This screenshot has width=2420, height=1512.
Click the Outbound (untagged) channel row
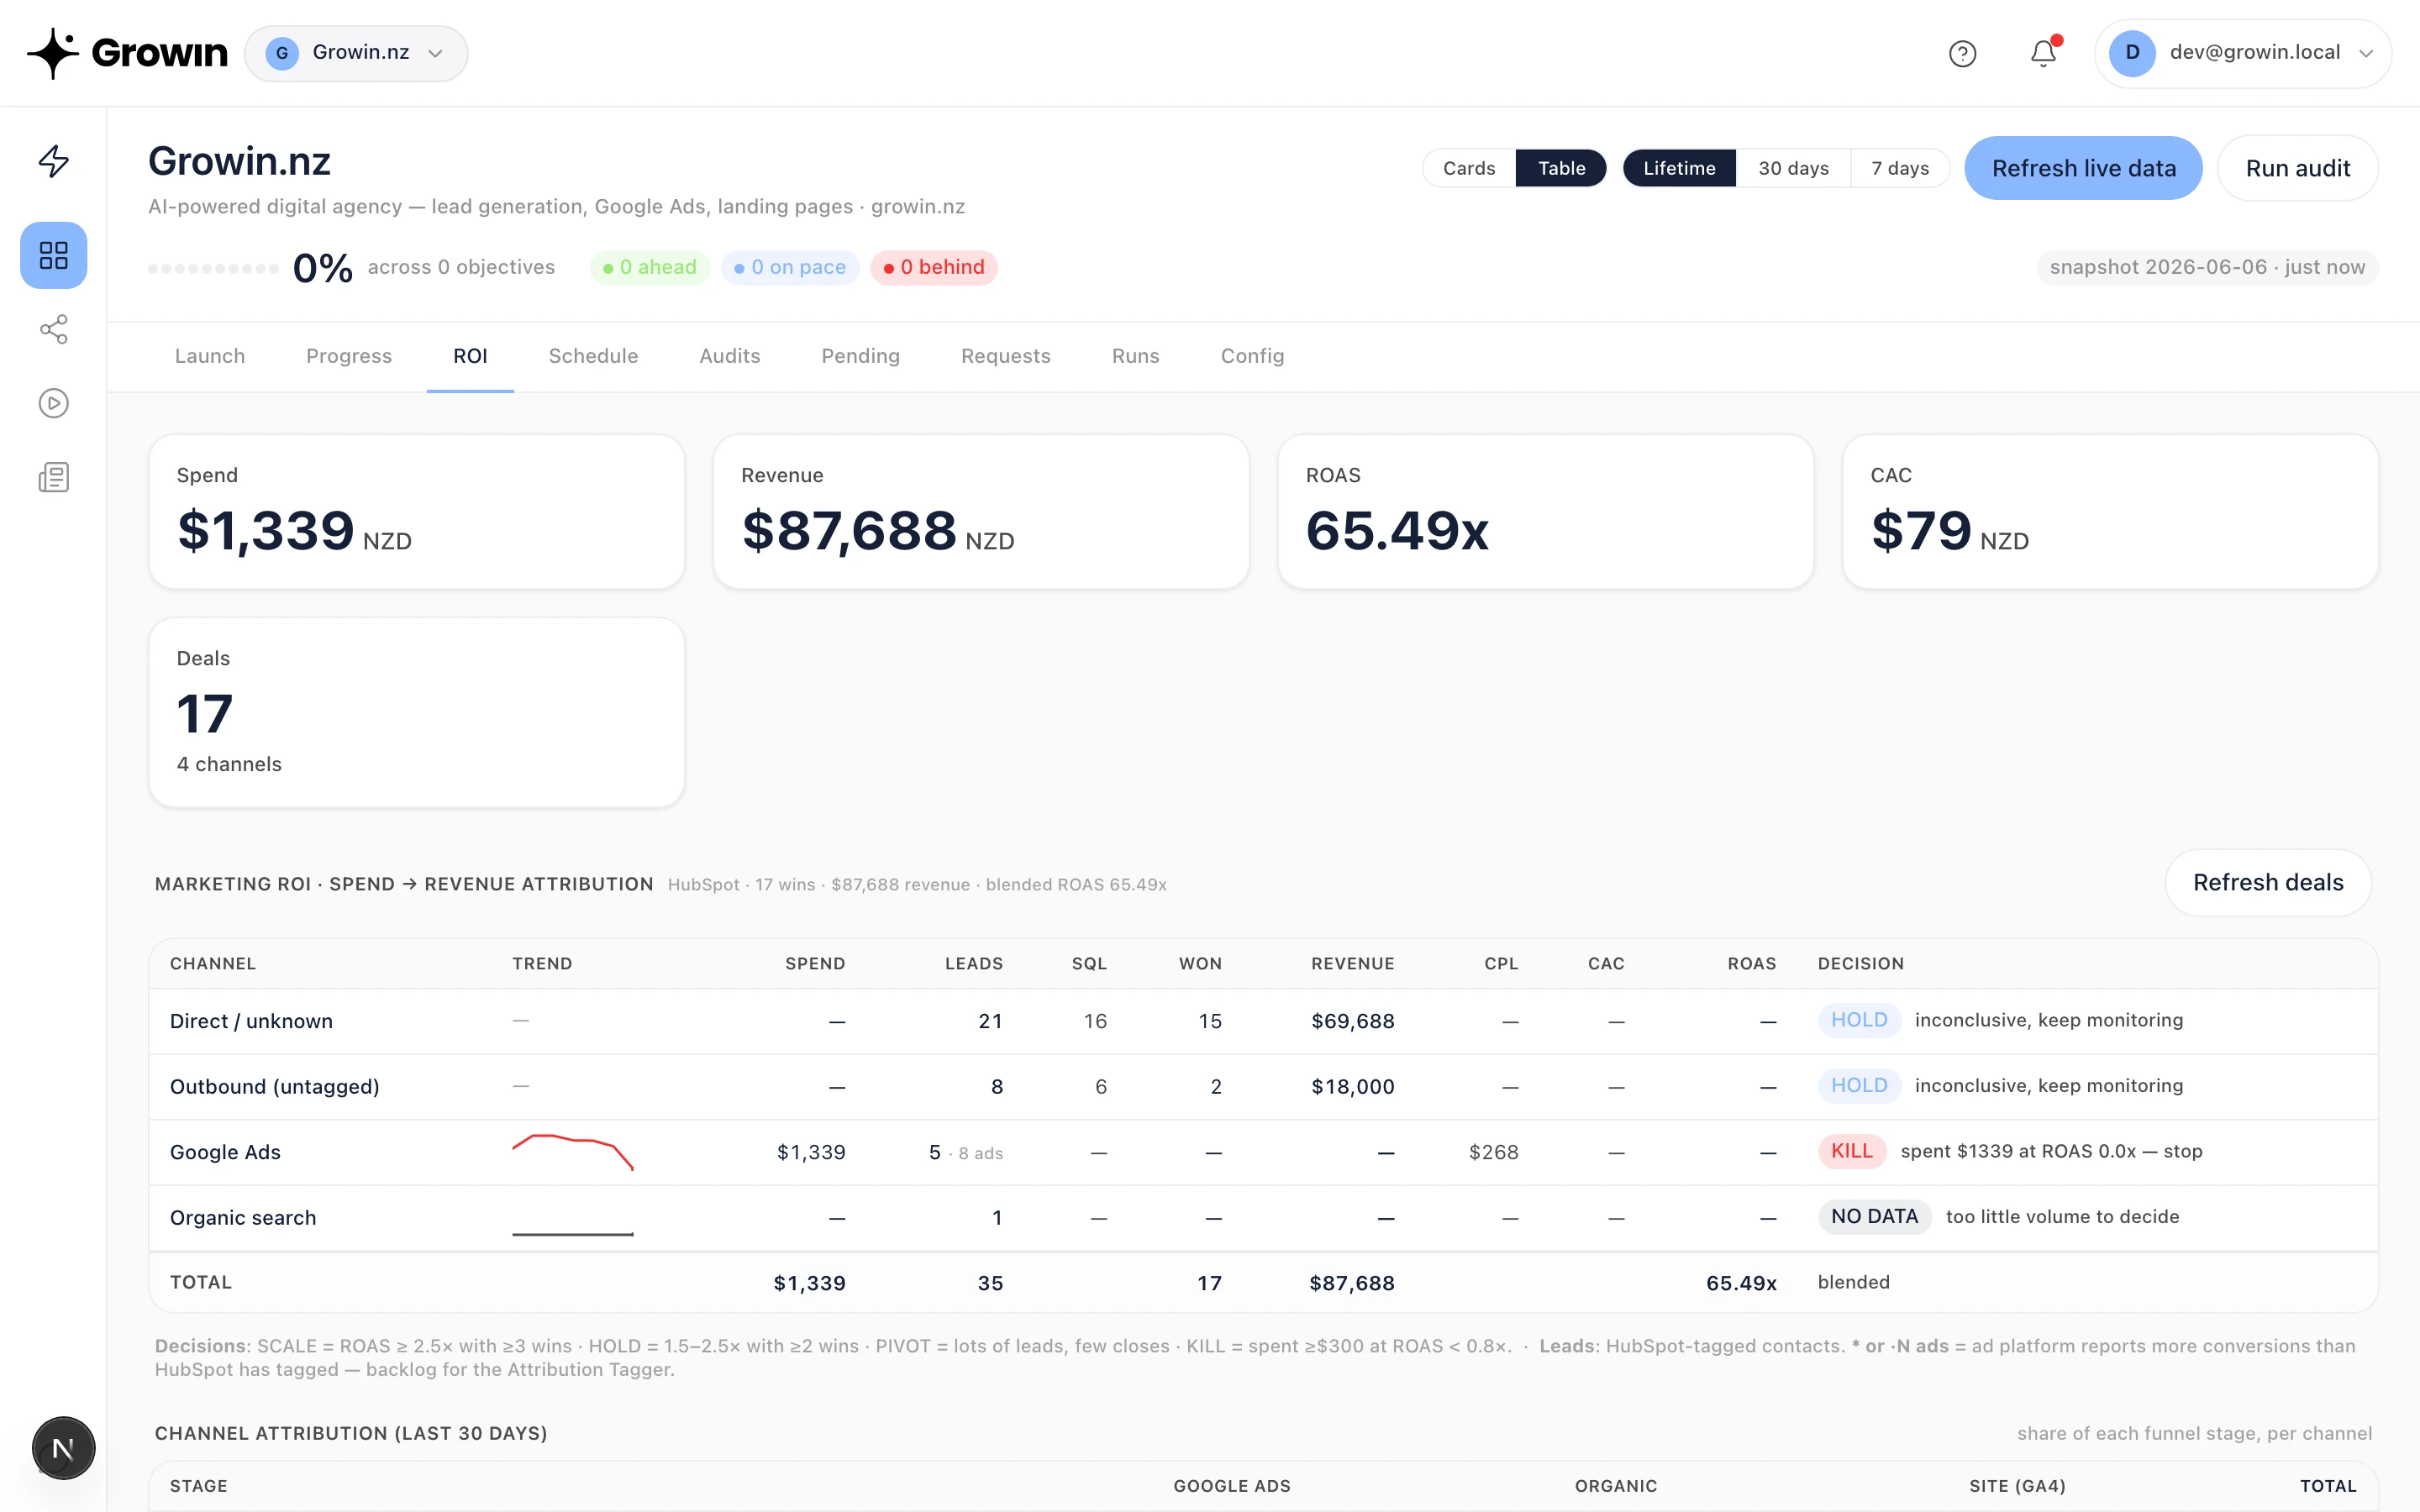1263,1087
